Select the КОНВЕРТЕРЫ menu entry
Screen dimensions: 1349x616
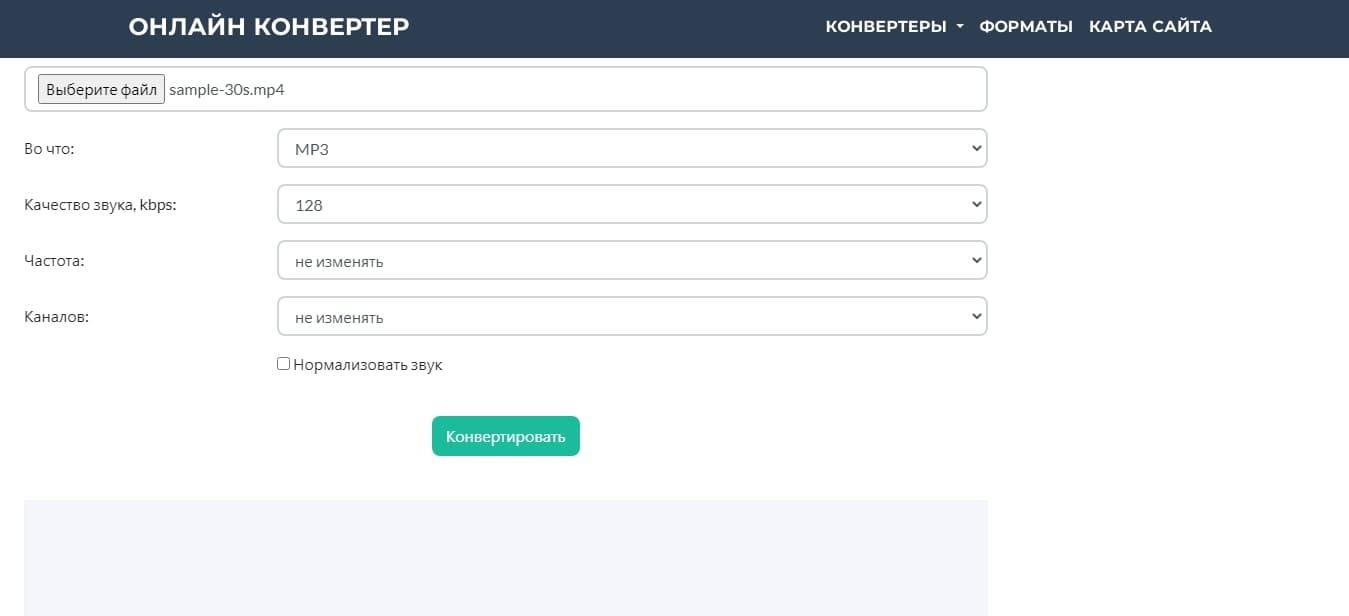(888, 27)
